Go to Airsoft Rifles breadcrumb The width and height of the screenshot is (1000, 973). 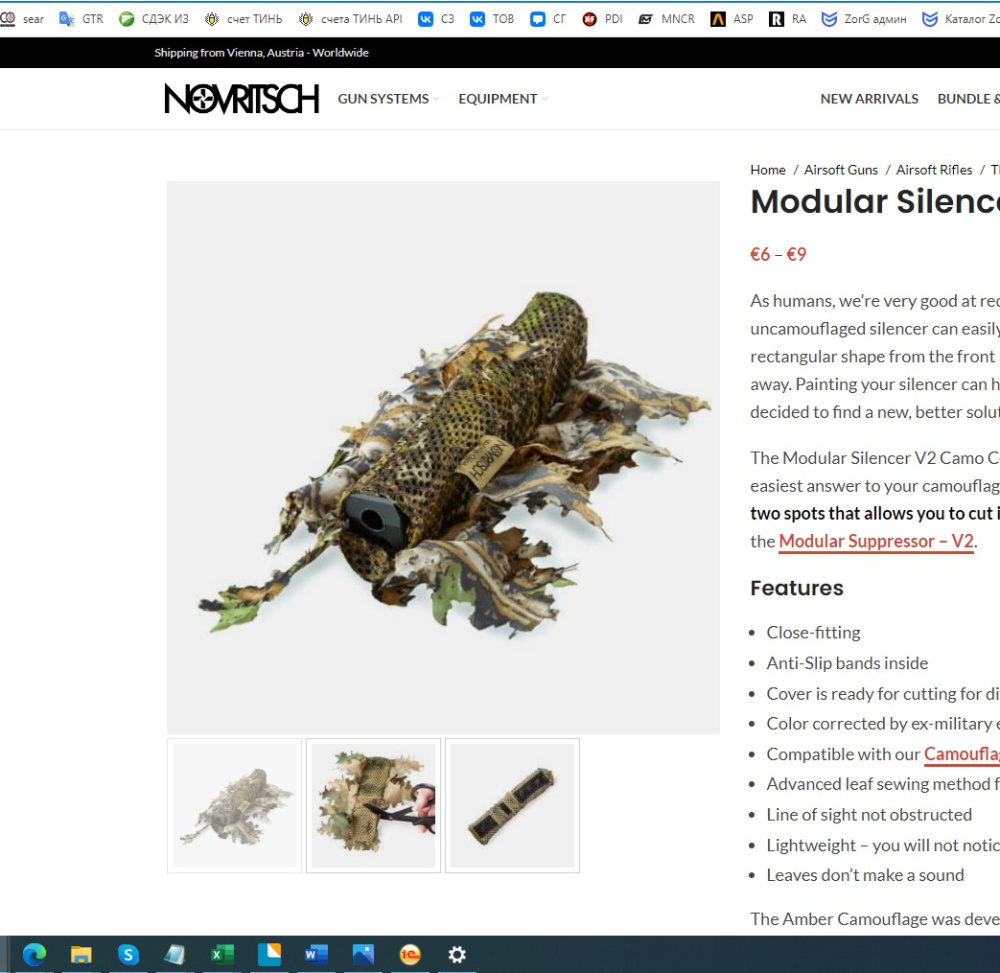click(934, 170)
